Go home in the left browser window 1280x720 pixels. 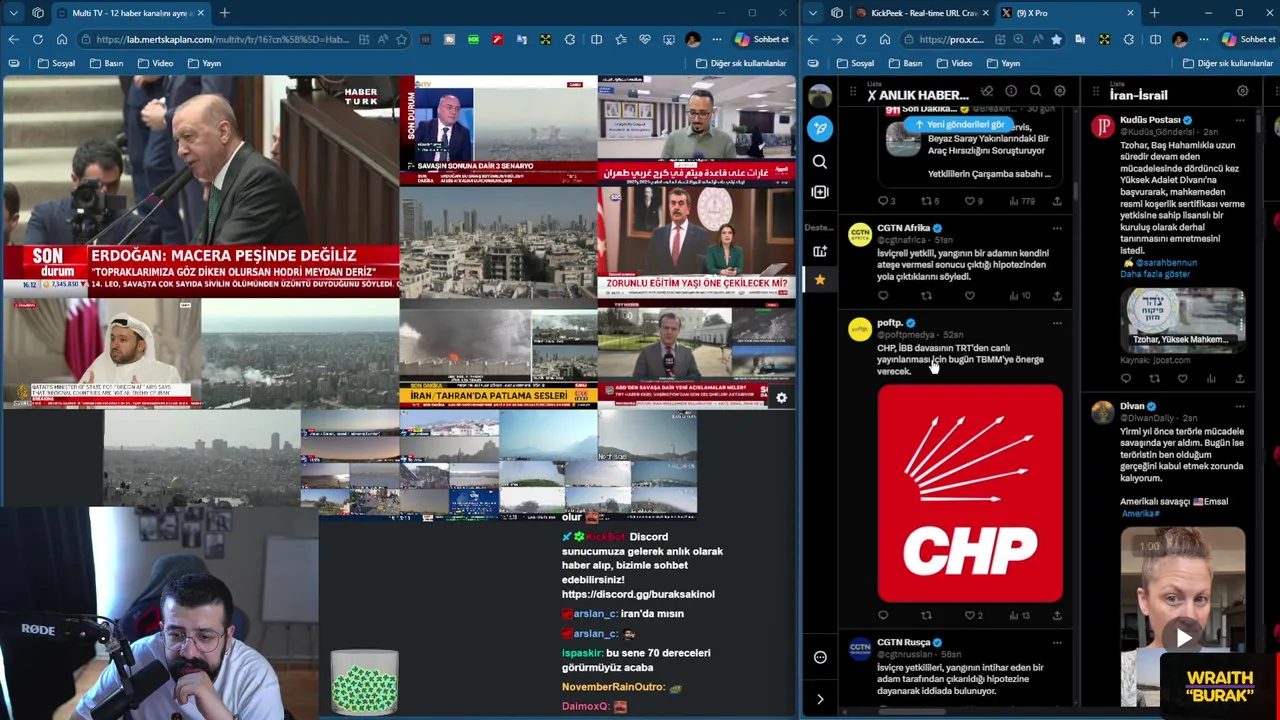click(62, 39)
